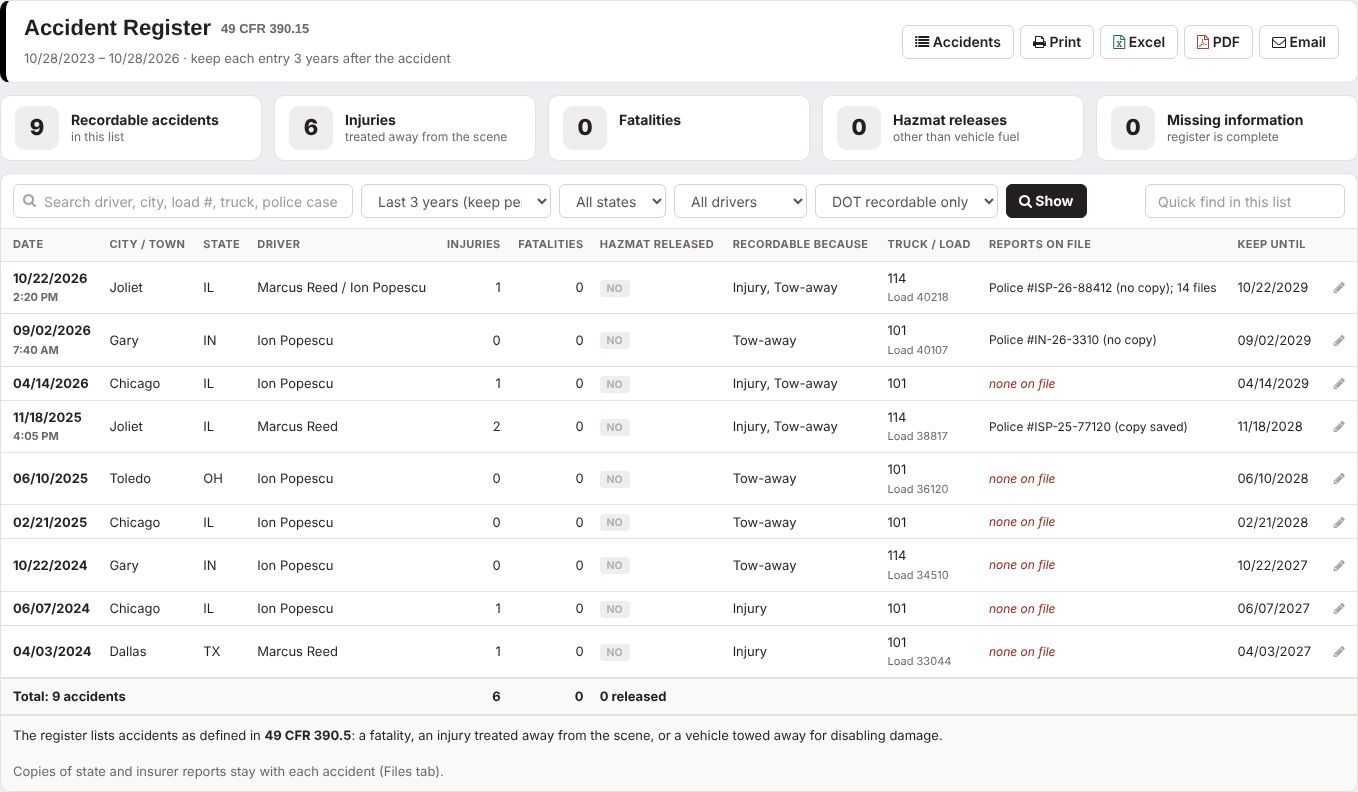Screen dimensions: 1358x792
Task: Edit the 02/21/2025 Chicago accident entry
Action: (x=1339, y=523)
